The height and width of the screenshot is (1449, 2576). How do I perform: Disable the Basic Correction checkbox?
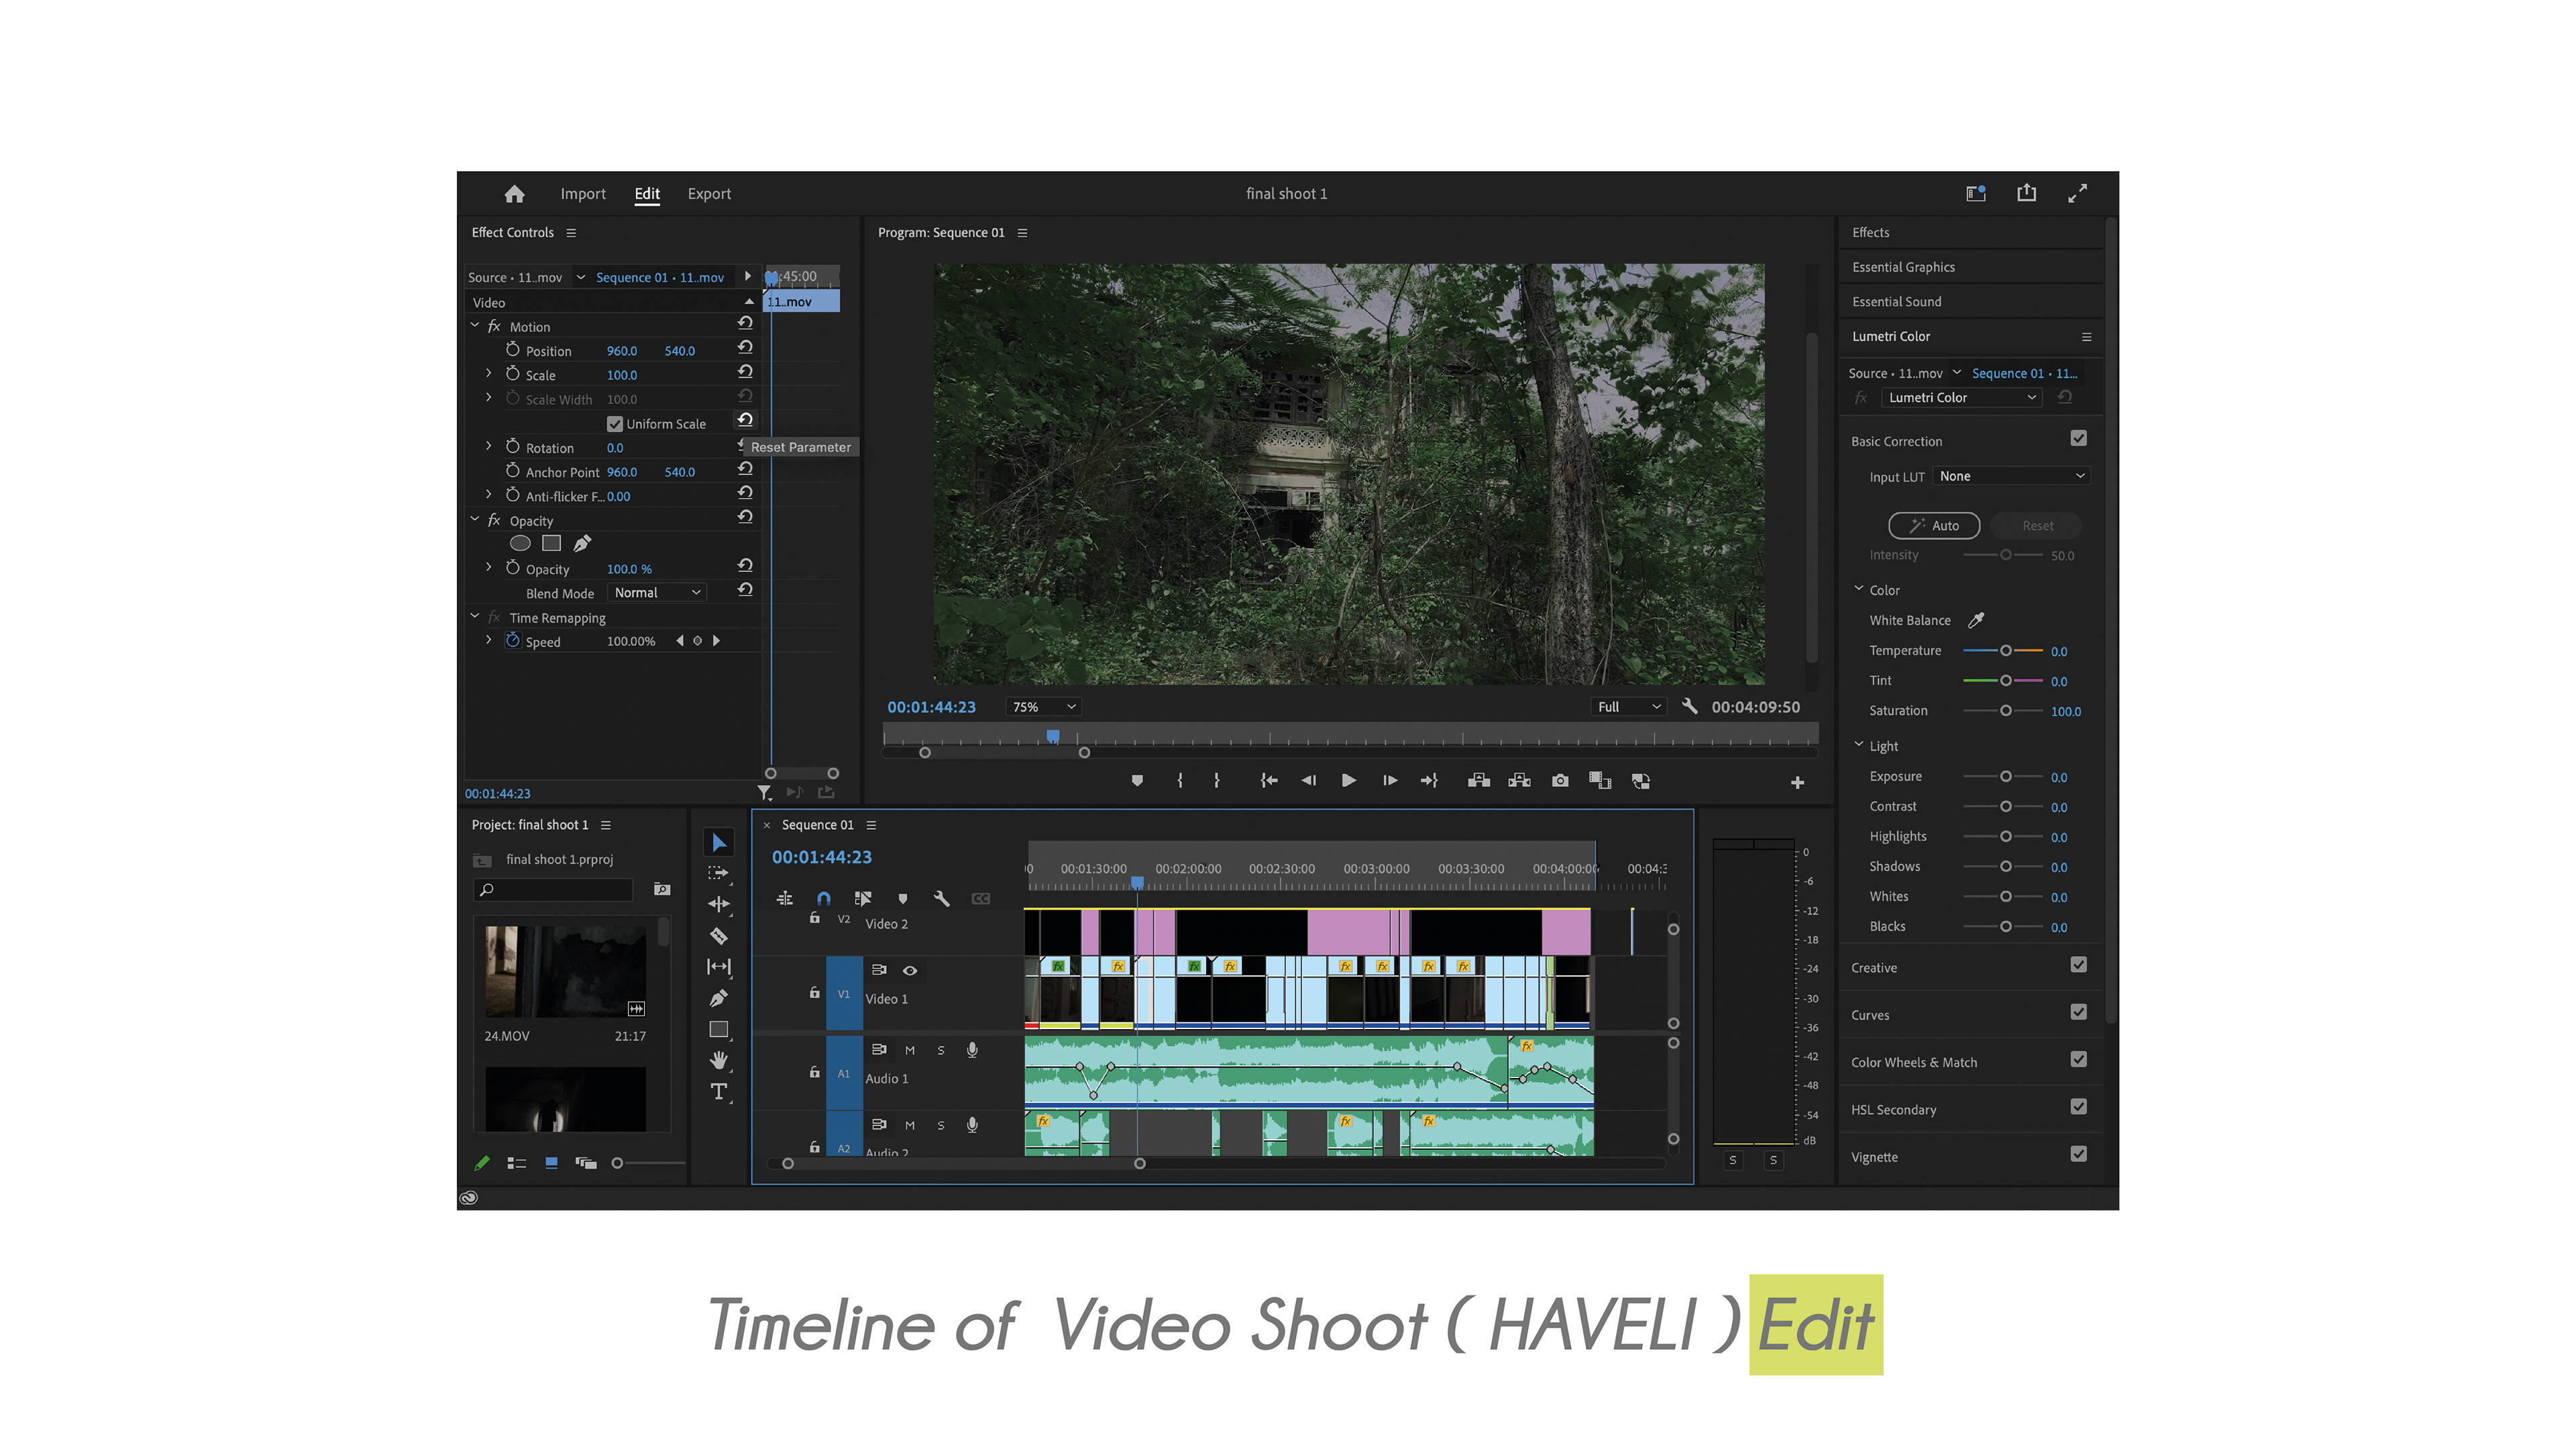click(x=2078, y=439)
